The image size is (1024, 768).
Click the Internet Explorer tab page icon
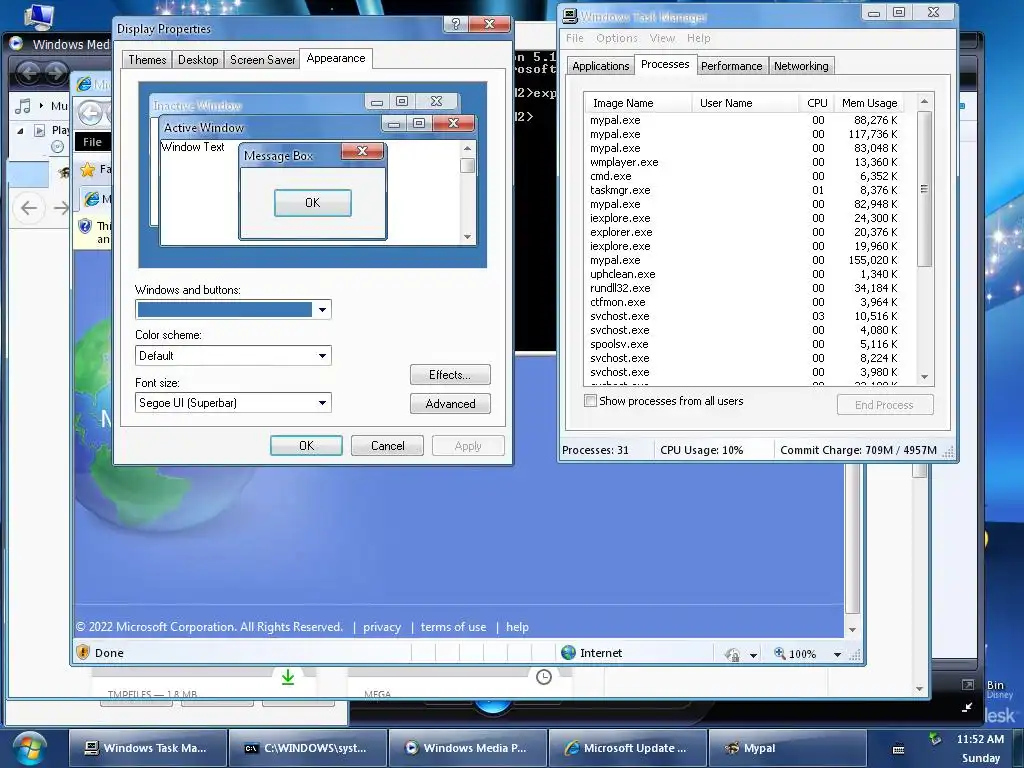pos(91,199)
